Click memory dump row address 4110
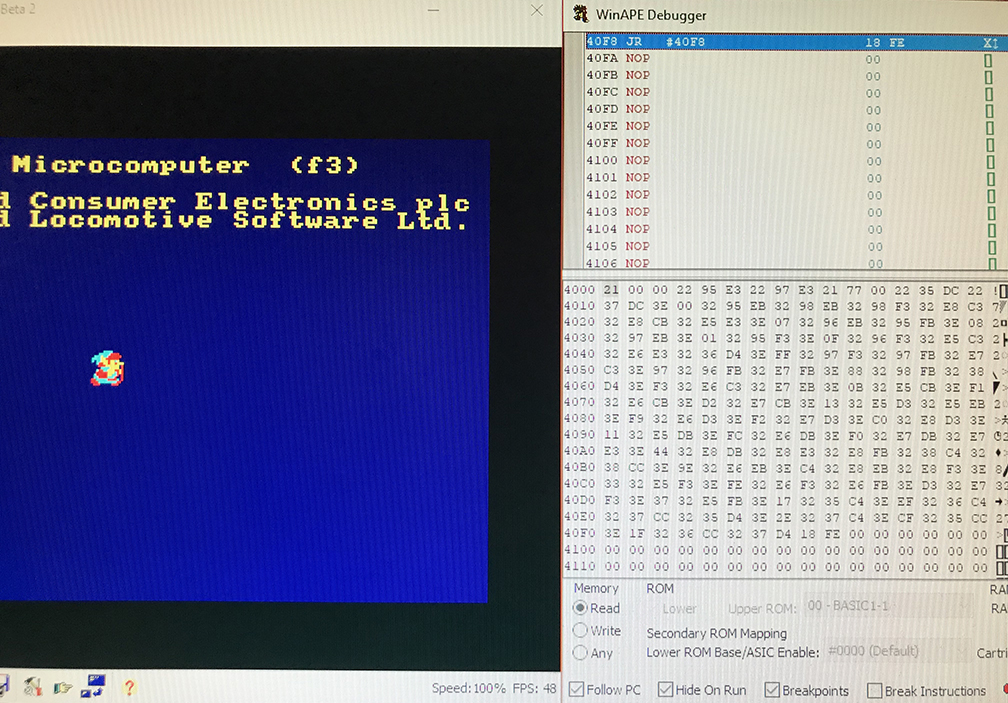Image resolution: width=1008 pixels, height=703 pixels. [579, 567]
